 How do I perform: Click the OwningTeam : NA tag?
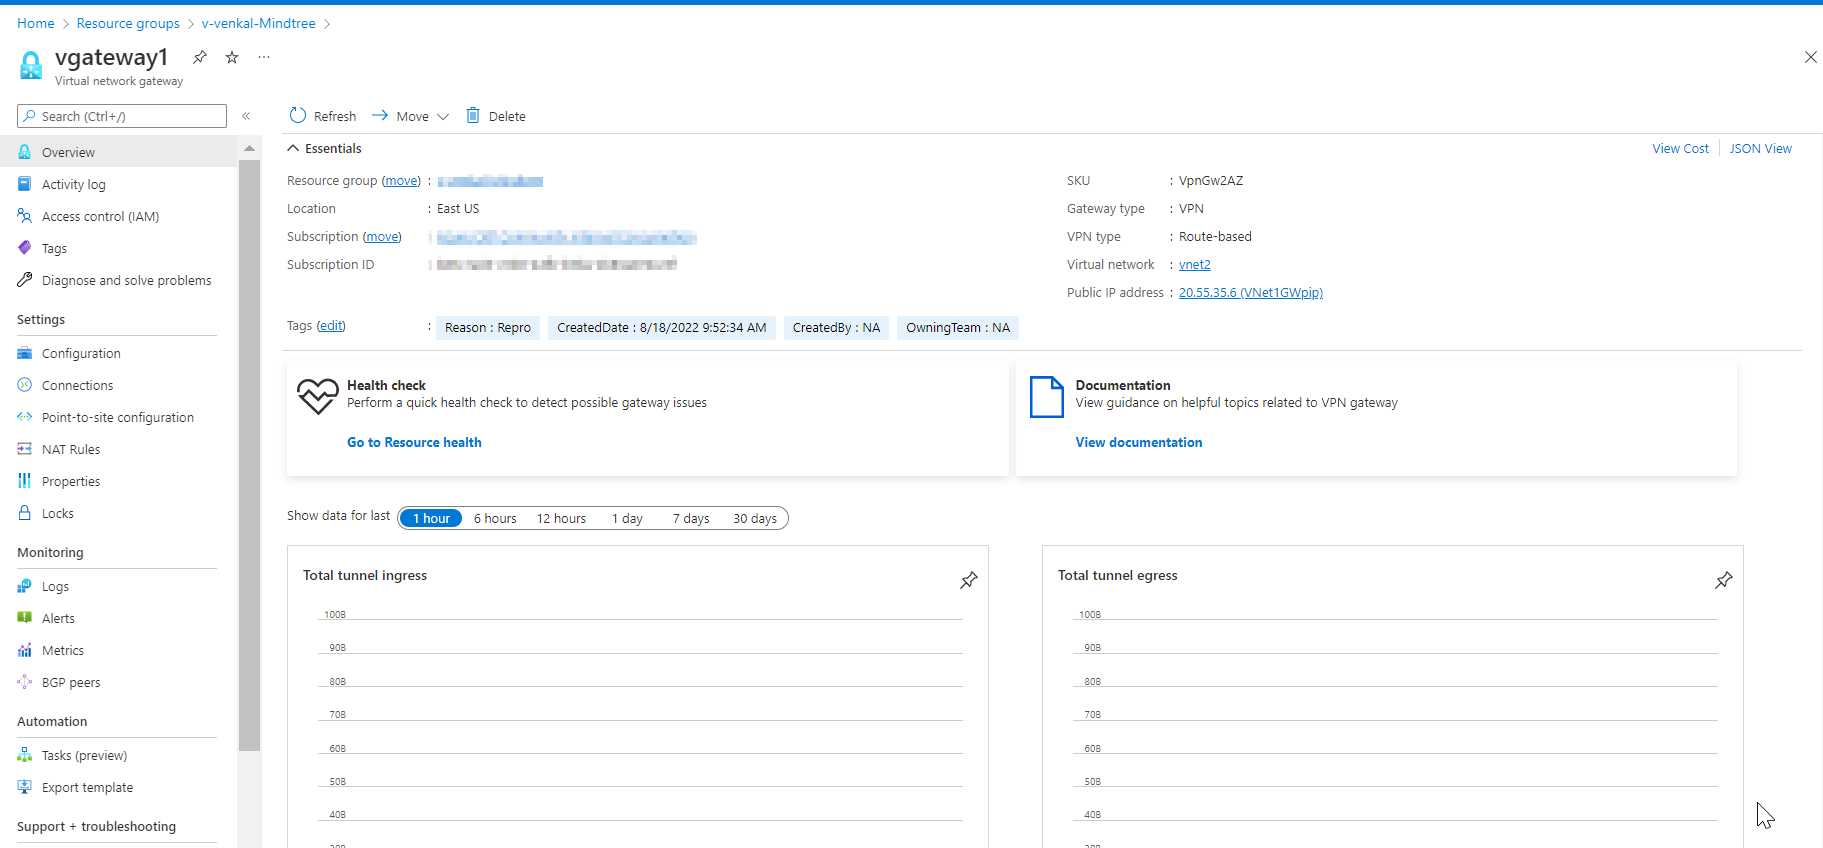coord(958,327)
